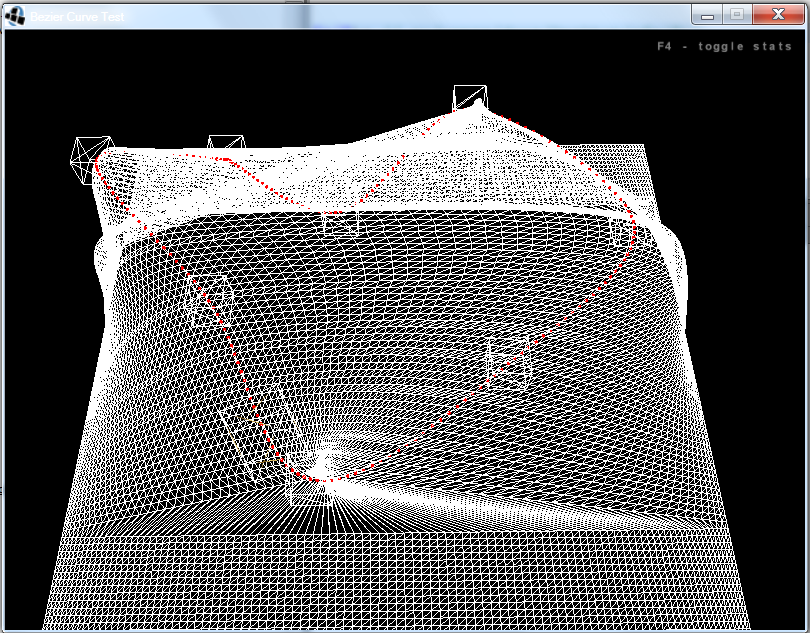Minimize the Bezier Curve Test window
The width and height of the screenshot is (810, 633).
click(x=707, y=16)
